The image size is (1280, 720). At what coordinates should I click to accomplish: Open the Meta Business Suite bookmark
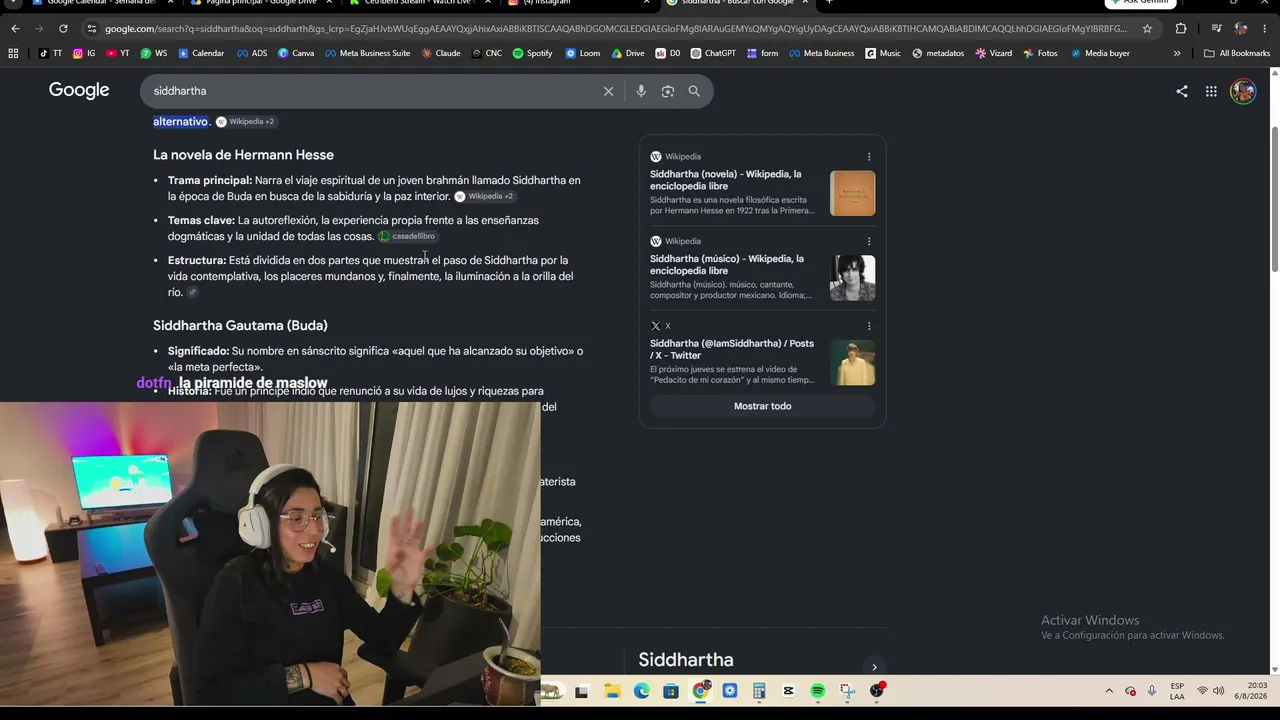tap(368, 53)
